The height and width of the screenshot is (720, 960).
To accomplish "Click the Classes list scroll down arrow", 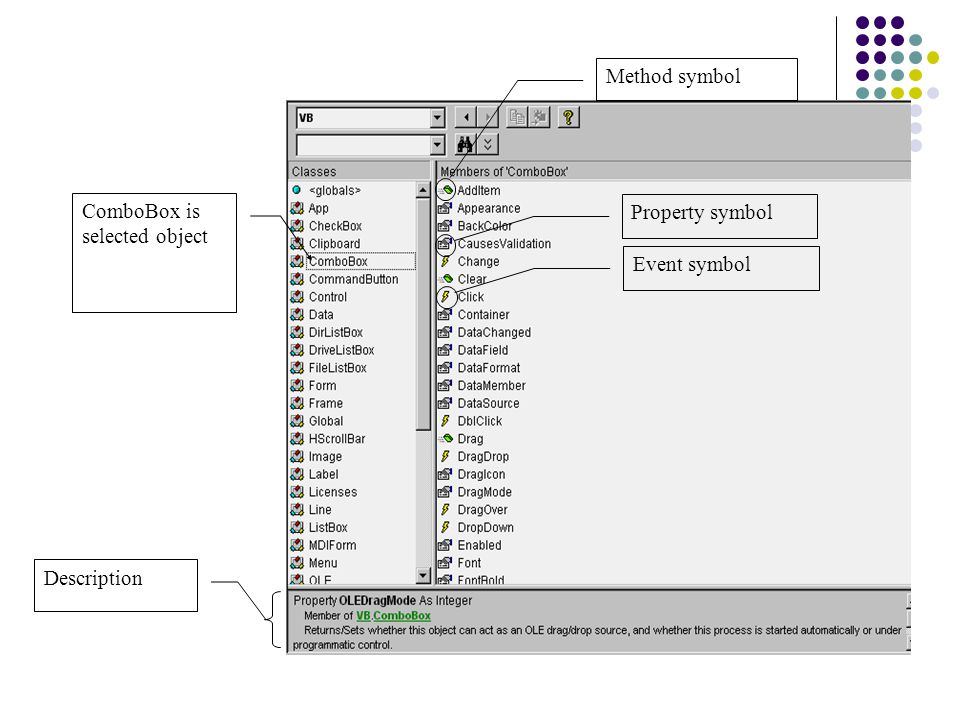I will tap(422, 575).
